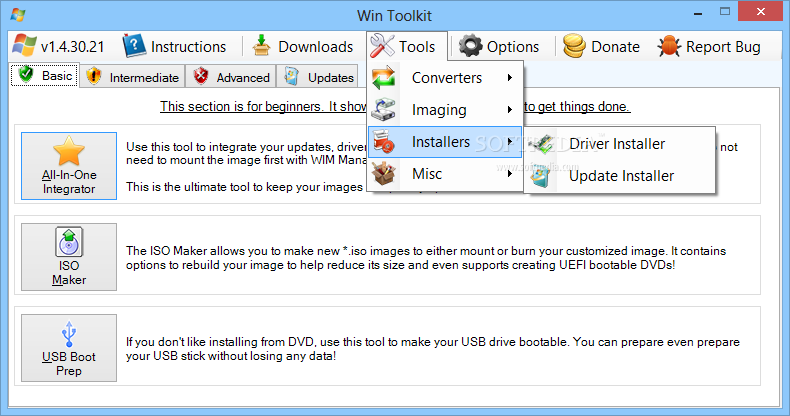Expand the Installers submenu arrow
Viewport: 790px width, 416px height.
click(510, 142)
